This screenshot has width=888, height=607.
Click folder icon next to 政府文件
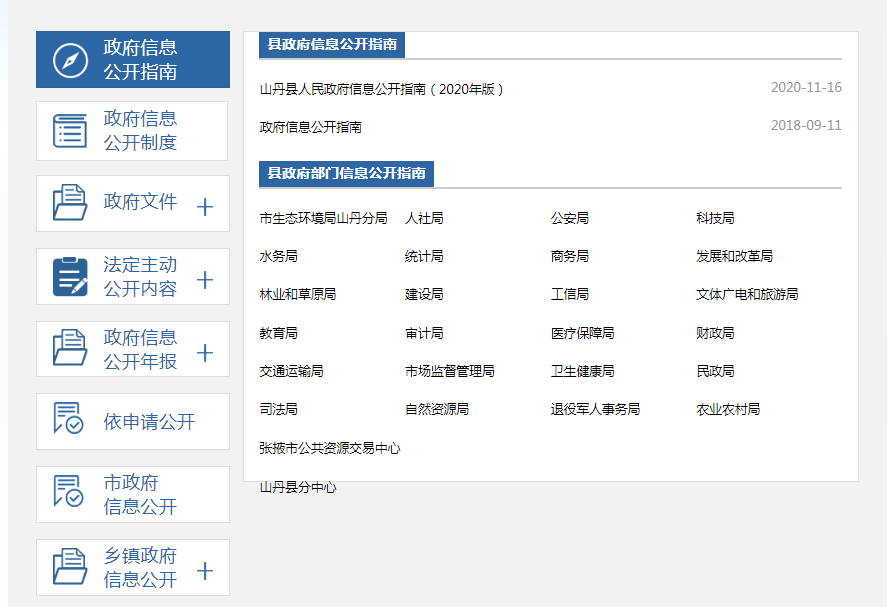70,202
